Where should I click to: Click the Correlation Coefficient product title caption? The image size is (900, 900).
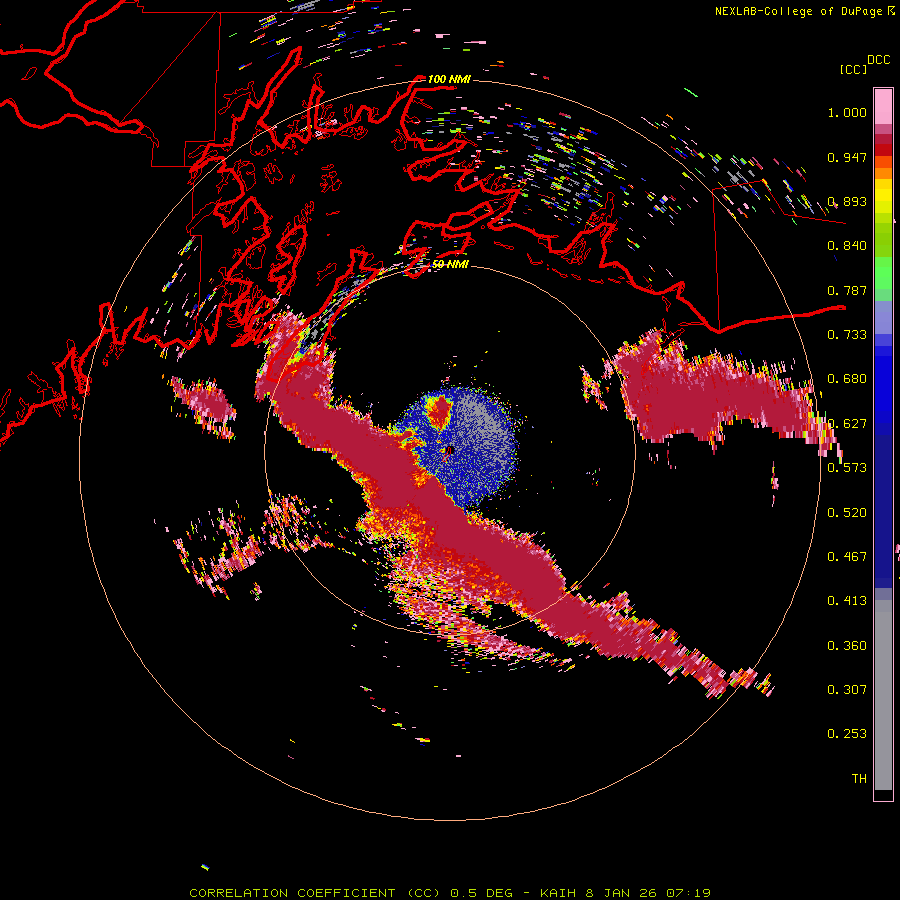click(450, 893)
